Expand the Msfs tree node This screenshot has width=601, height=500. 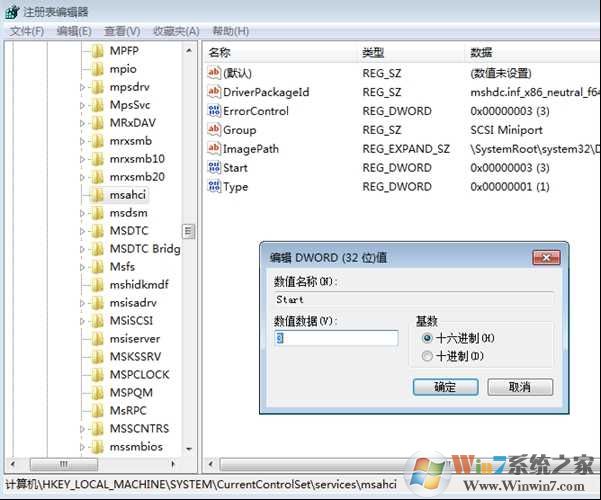pyautogui.click(x=82, y=267)
